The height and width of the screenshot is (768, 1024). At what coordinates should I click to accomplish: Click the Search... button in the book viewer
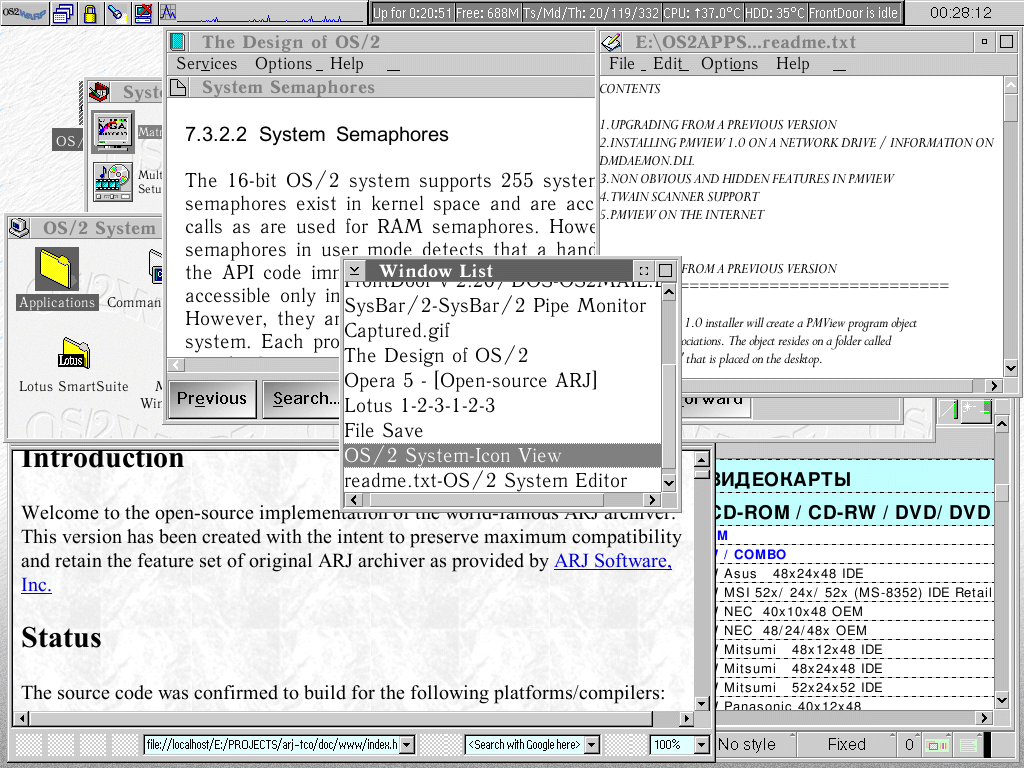[x=304, y=398]
